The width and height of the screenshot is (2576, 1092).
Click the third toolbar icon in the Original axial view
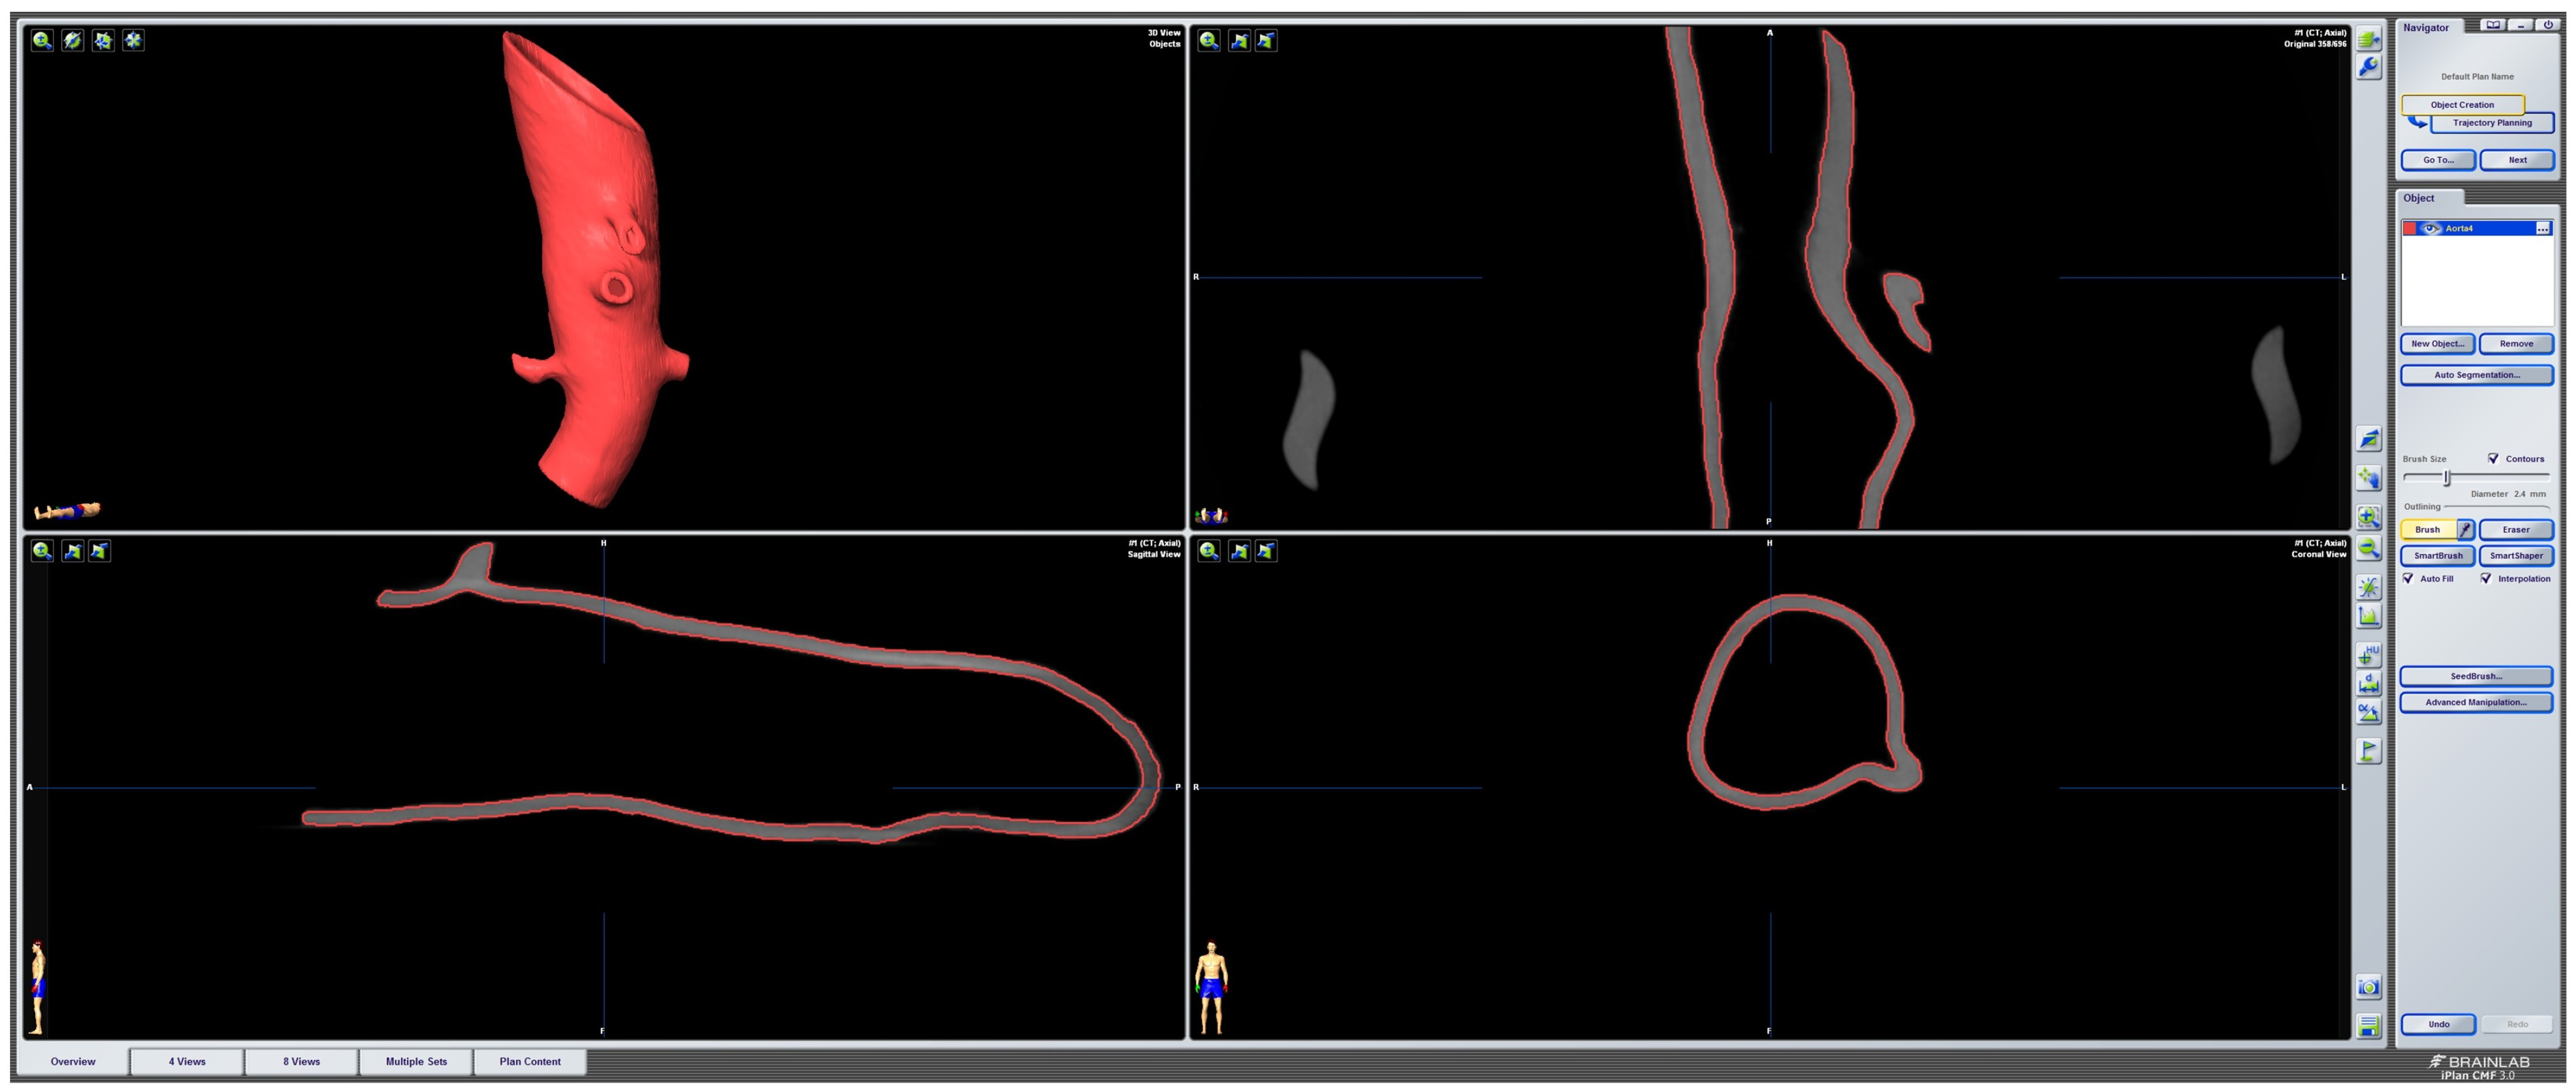coord(1266,40)
